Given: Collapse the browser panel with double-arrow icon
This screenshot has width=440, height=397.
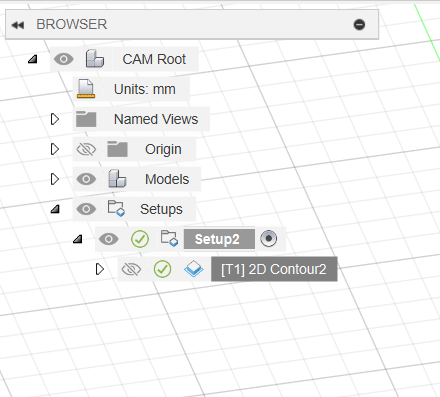Looking at the screenshot, I should [18, 25].
